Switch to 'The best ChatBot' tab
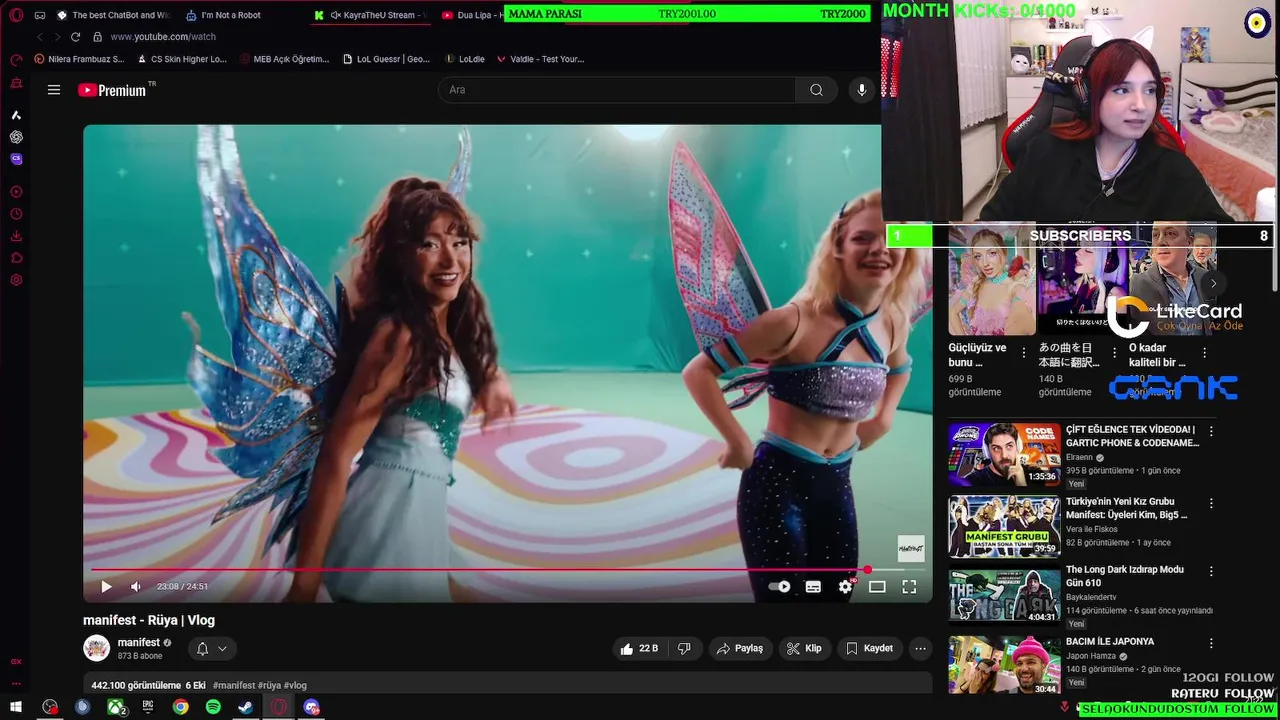 click(x=113, y=15)
